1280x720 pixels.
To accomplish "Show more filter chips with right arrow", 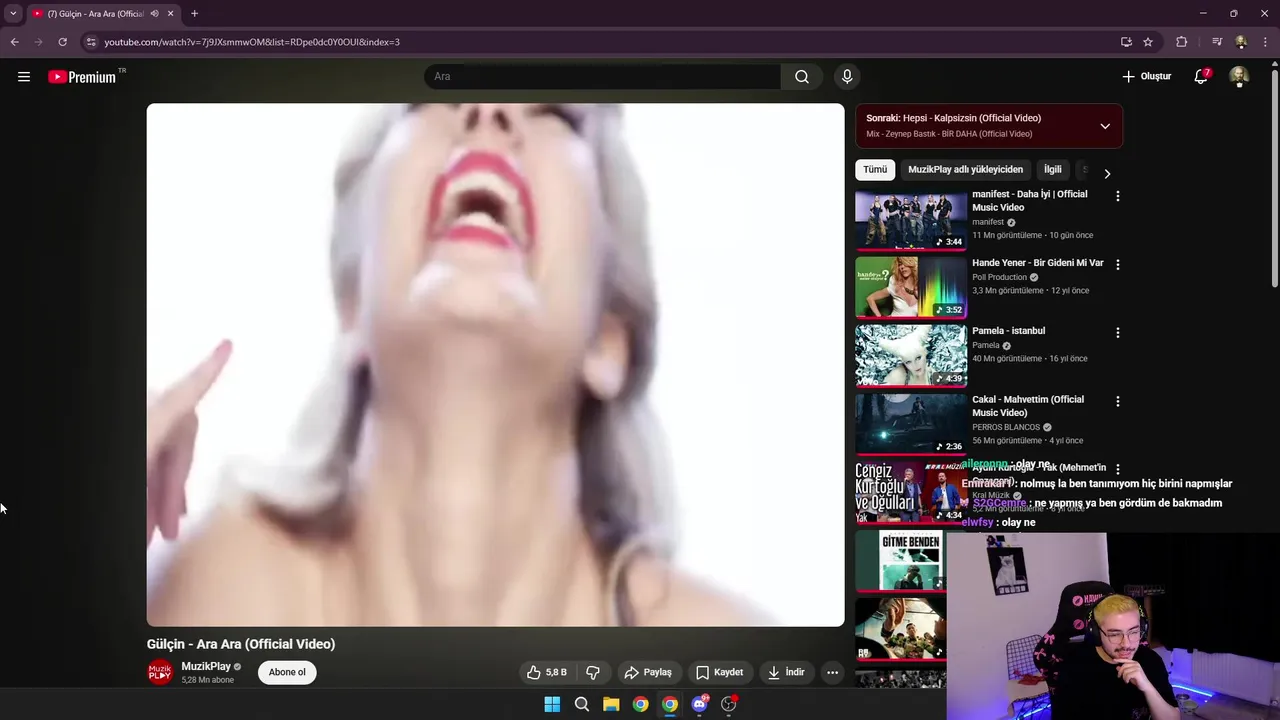I will click(x=1107, y=173).
